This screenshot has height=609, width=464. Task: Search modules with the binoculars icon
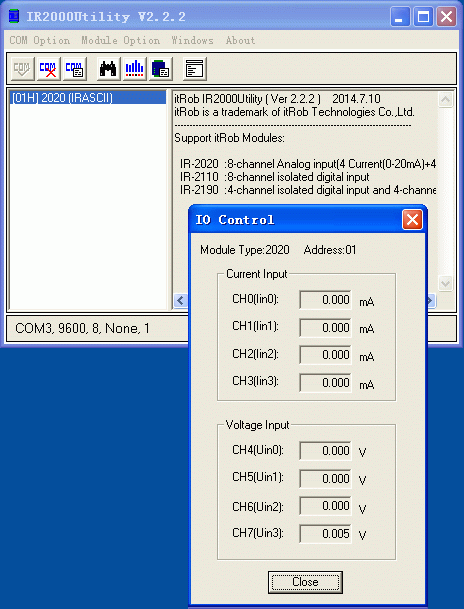[x=108, y=69]
